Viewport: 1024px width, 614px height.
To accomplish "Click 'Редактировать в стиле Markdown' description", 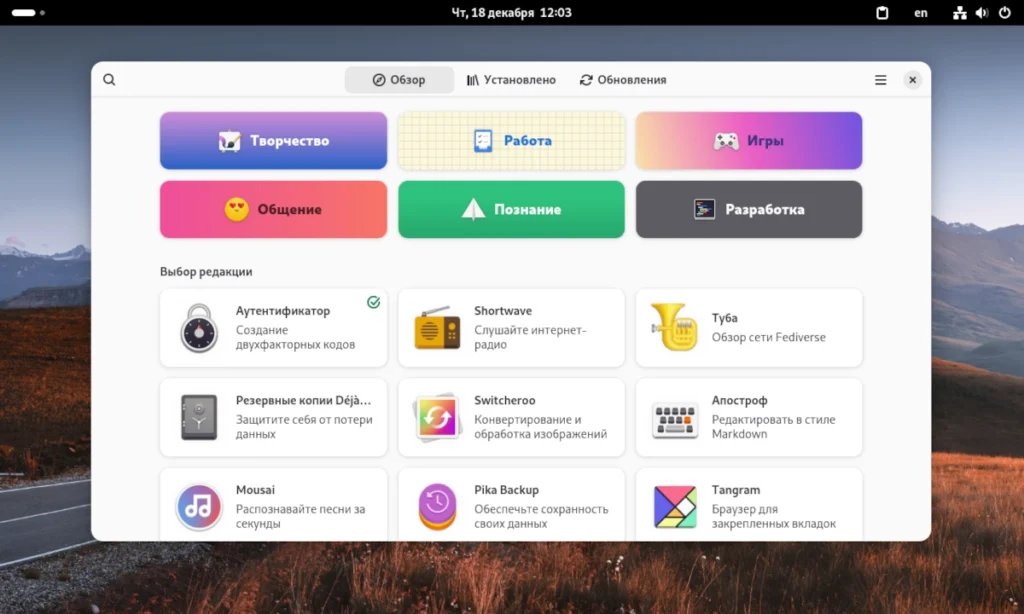I will (x=773, y=427).
